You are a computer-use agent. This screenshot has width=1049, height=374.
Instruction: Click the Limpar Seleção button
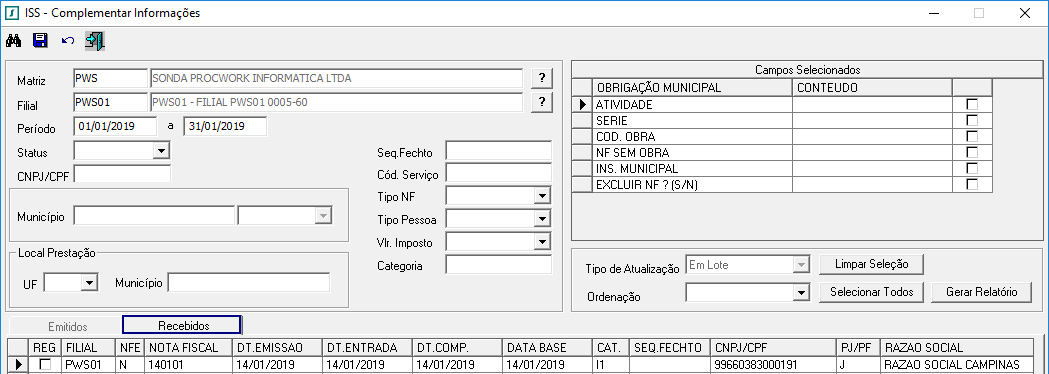pyautogui.click(x=872, y=264)
